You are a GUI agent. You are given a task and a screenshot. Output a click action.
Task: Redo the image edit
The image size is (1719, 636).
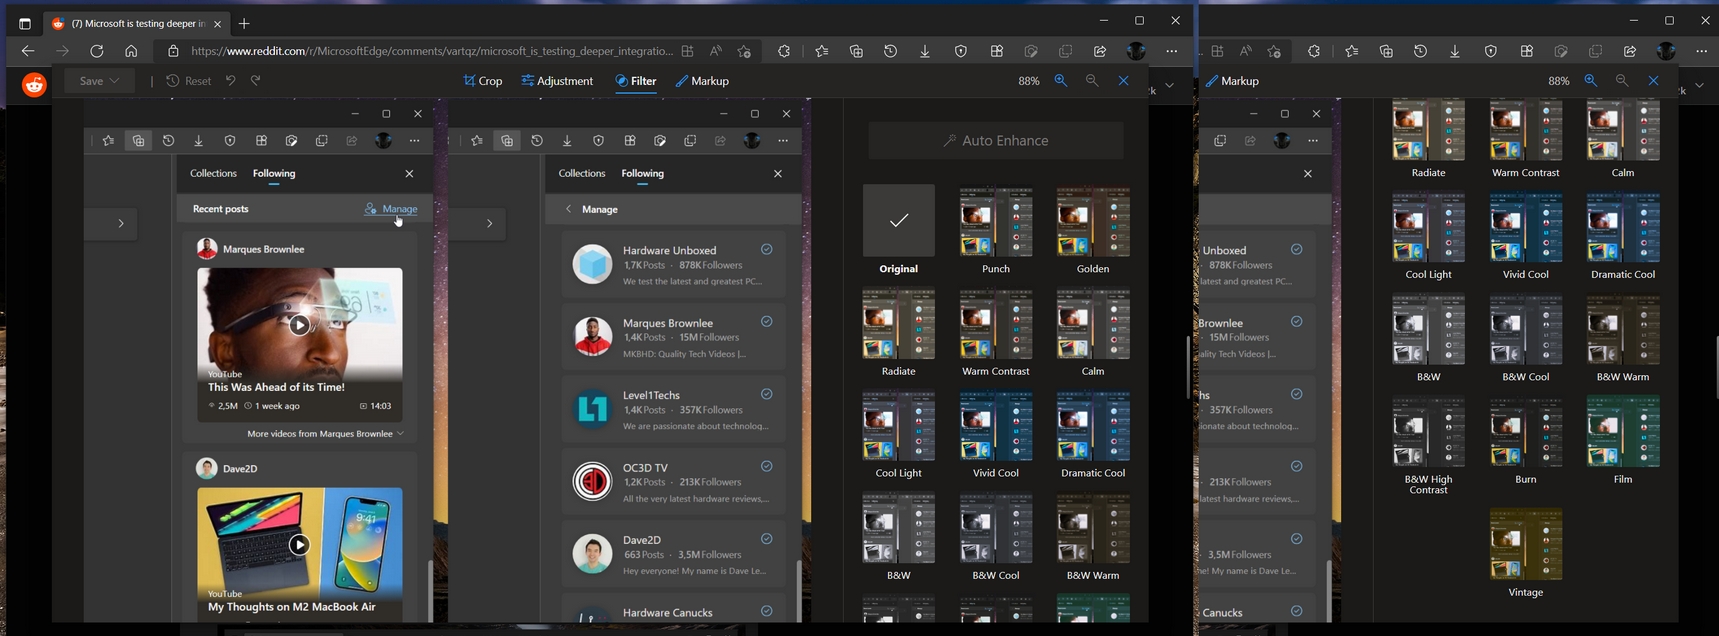click(256, 81)
